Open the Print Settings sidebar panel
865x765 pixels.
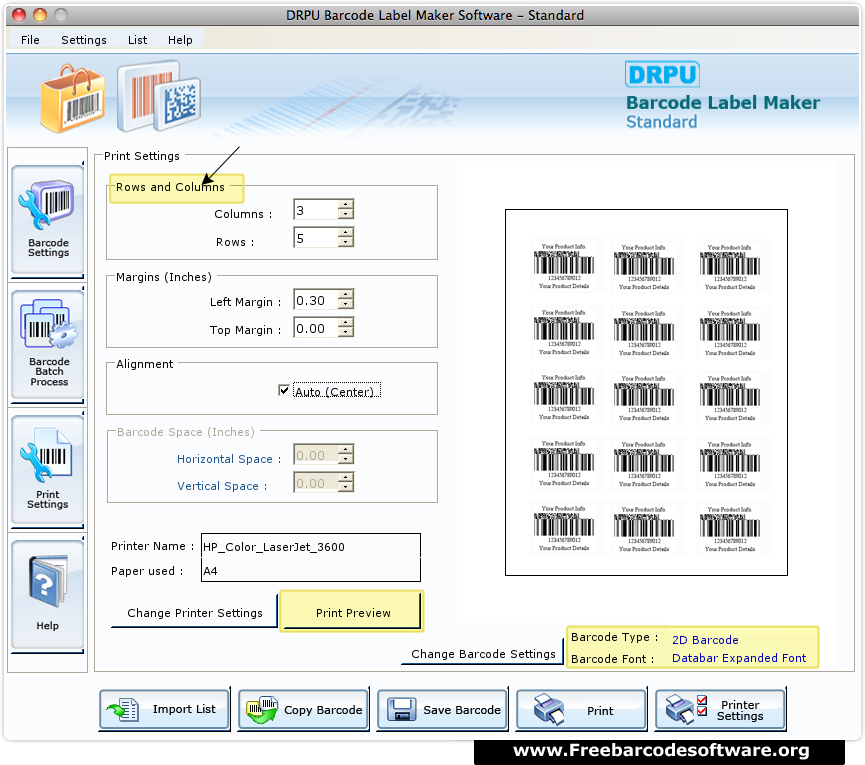tap(47, 469)
